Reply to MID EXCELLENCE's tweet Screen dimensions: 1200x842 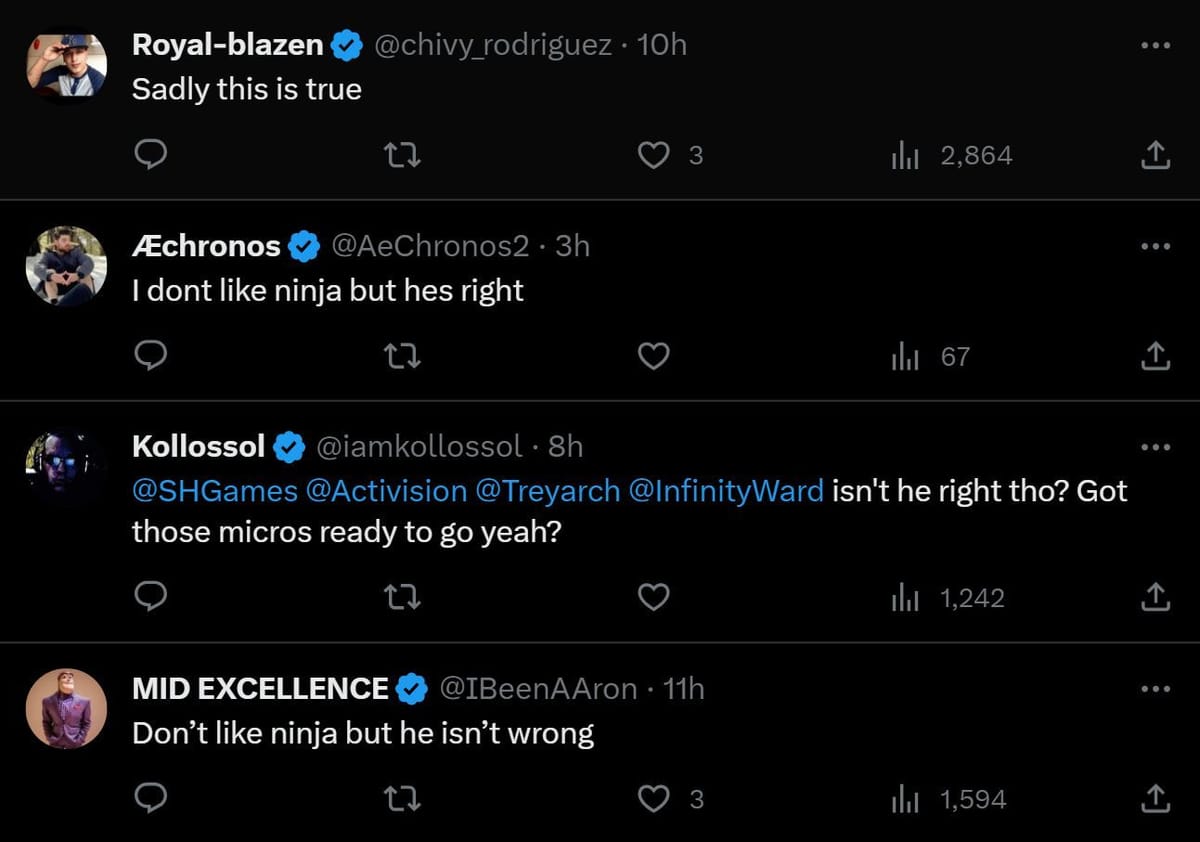coord(150,799)
